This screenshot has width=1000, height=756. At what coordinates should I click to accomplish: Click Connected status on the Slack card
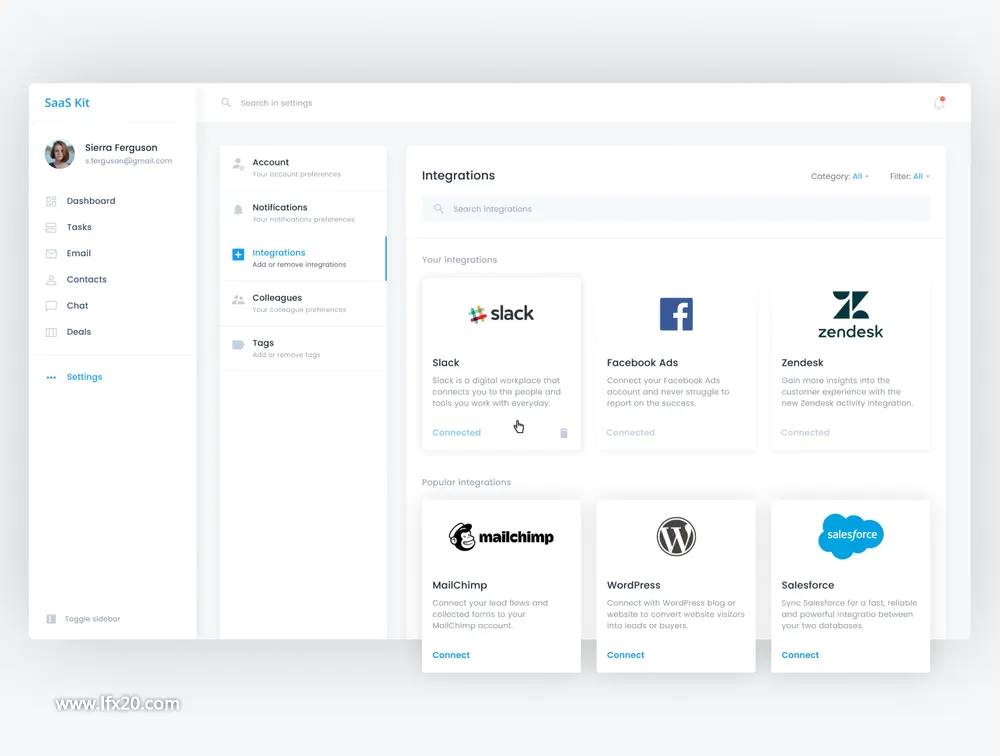point(457,433)
